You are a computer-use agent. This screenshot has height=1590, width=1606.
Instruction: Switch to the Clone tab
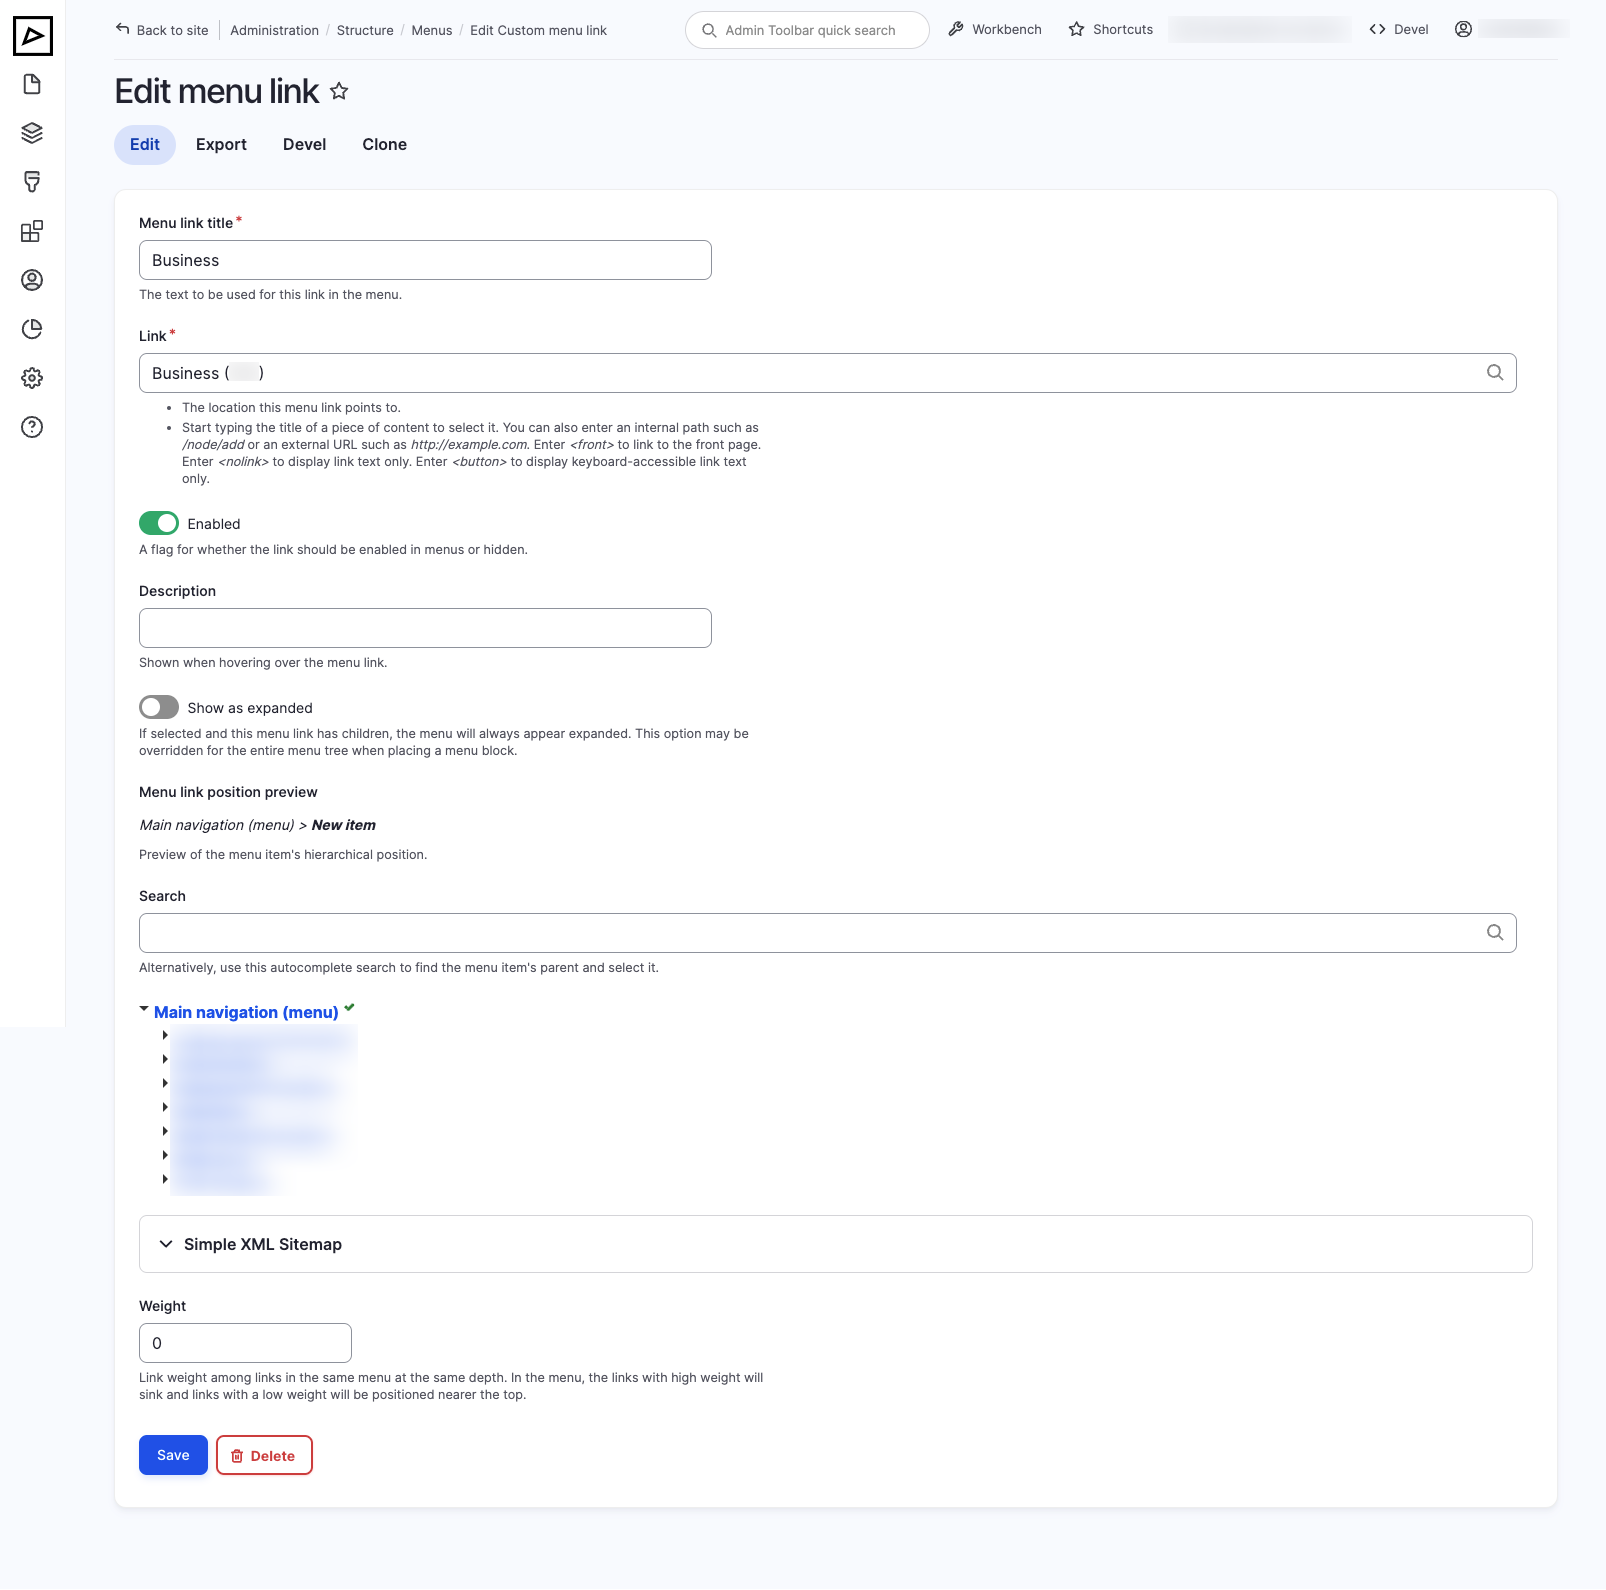point(384,144)
